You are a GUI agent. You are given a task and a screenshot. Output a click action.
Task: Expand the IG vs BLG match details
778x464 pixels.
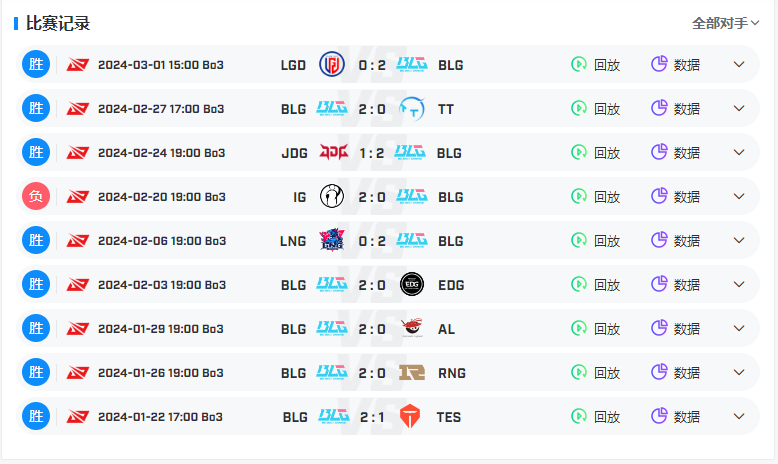[x=739, y=197]
